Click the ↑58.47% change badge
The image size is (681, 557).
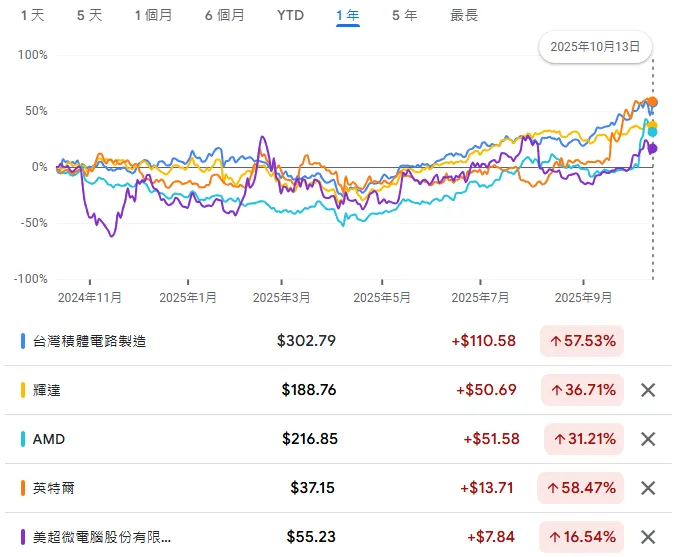point(581,488)
